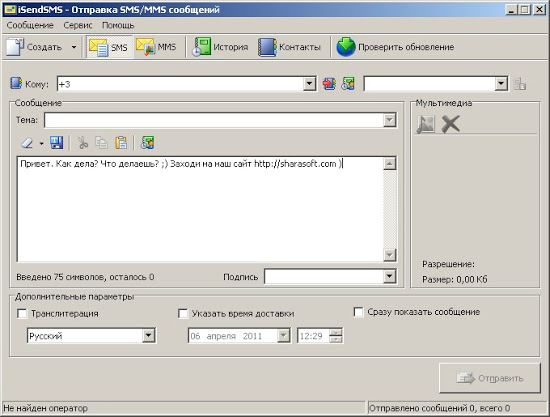Click the SMS mode toolbar icon
This screenshot has height=417, width=550.
[x=98, y=47]
